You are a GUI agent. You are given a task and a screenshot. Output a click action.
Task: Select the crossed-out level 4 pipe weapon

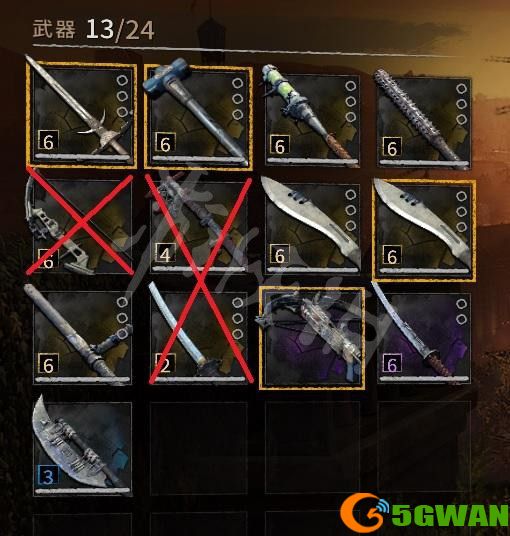199,227
